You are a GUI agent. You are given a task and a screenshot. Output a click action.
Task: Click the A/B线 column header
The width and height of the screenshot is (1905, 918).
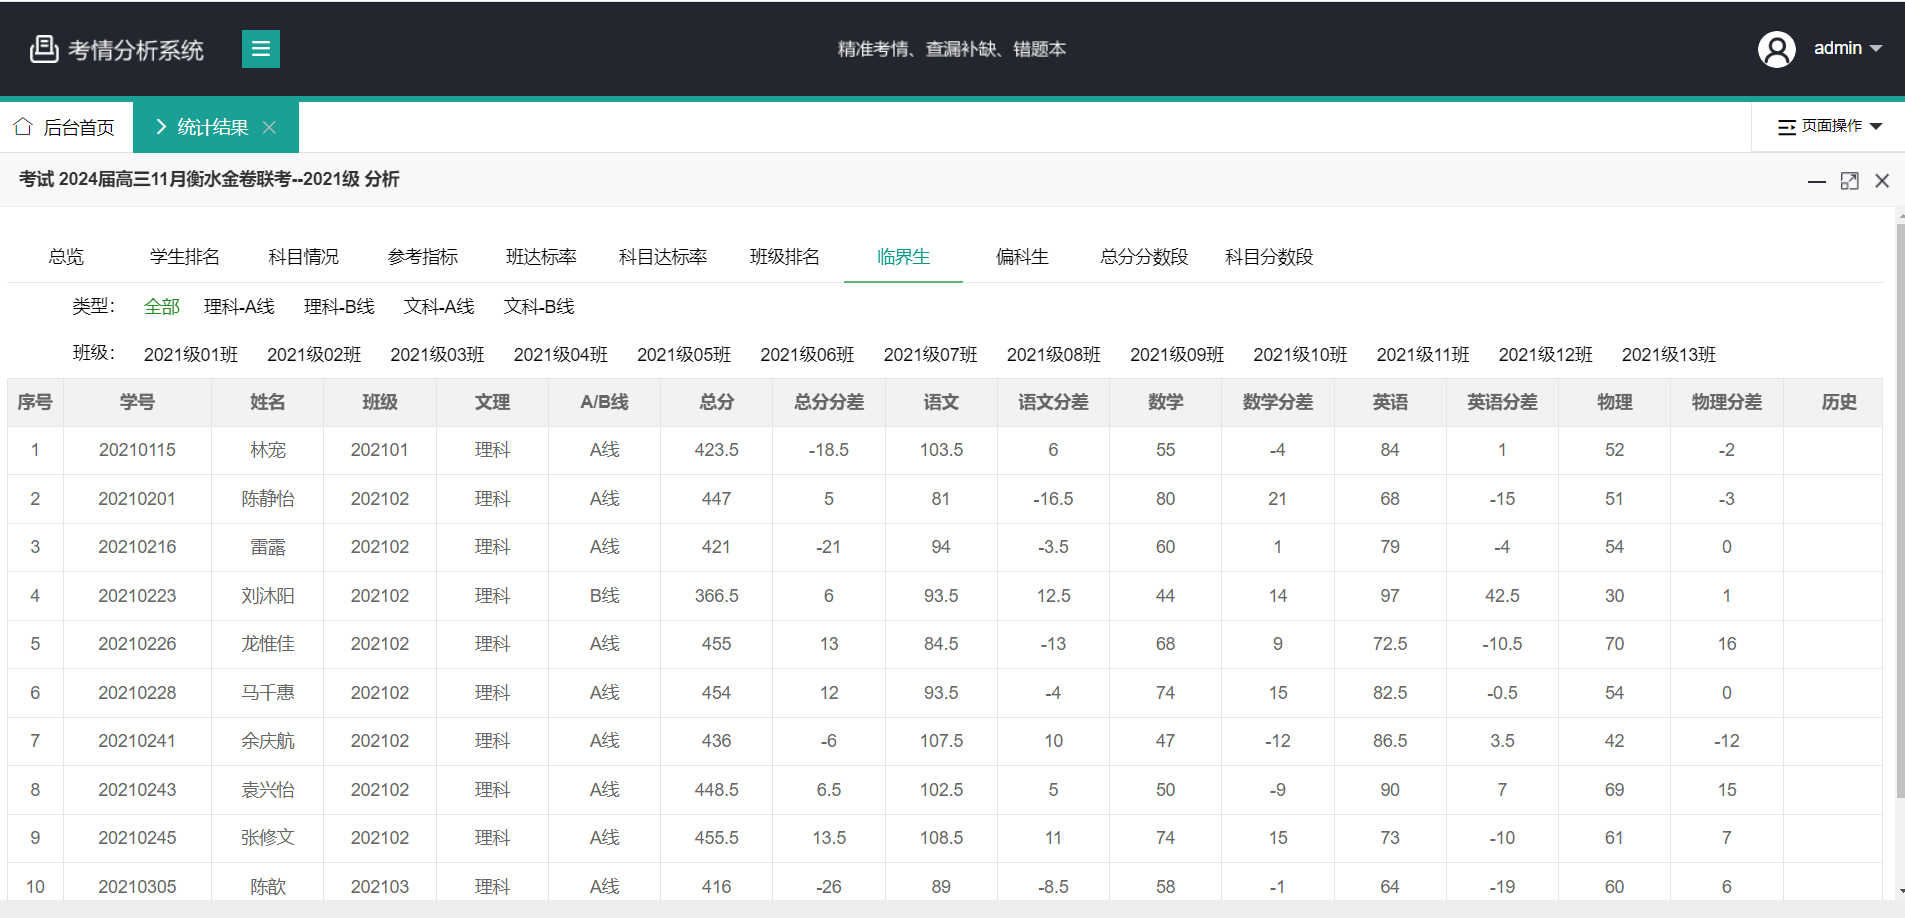[605, 402]
